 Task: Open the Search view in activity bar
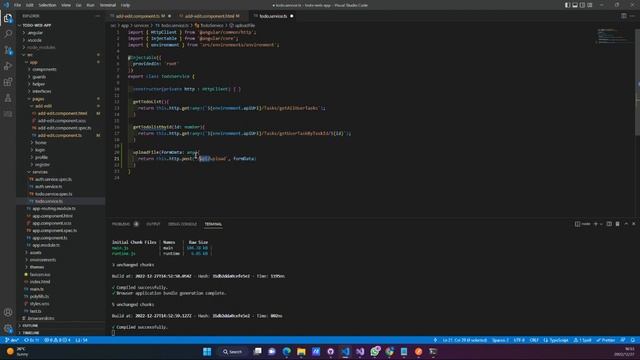pyautogui.click(x=8, y=34)
